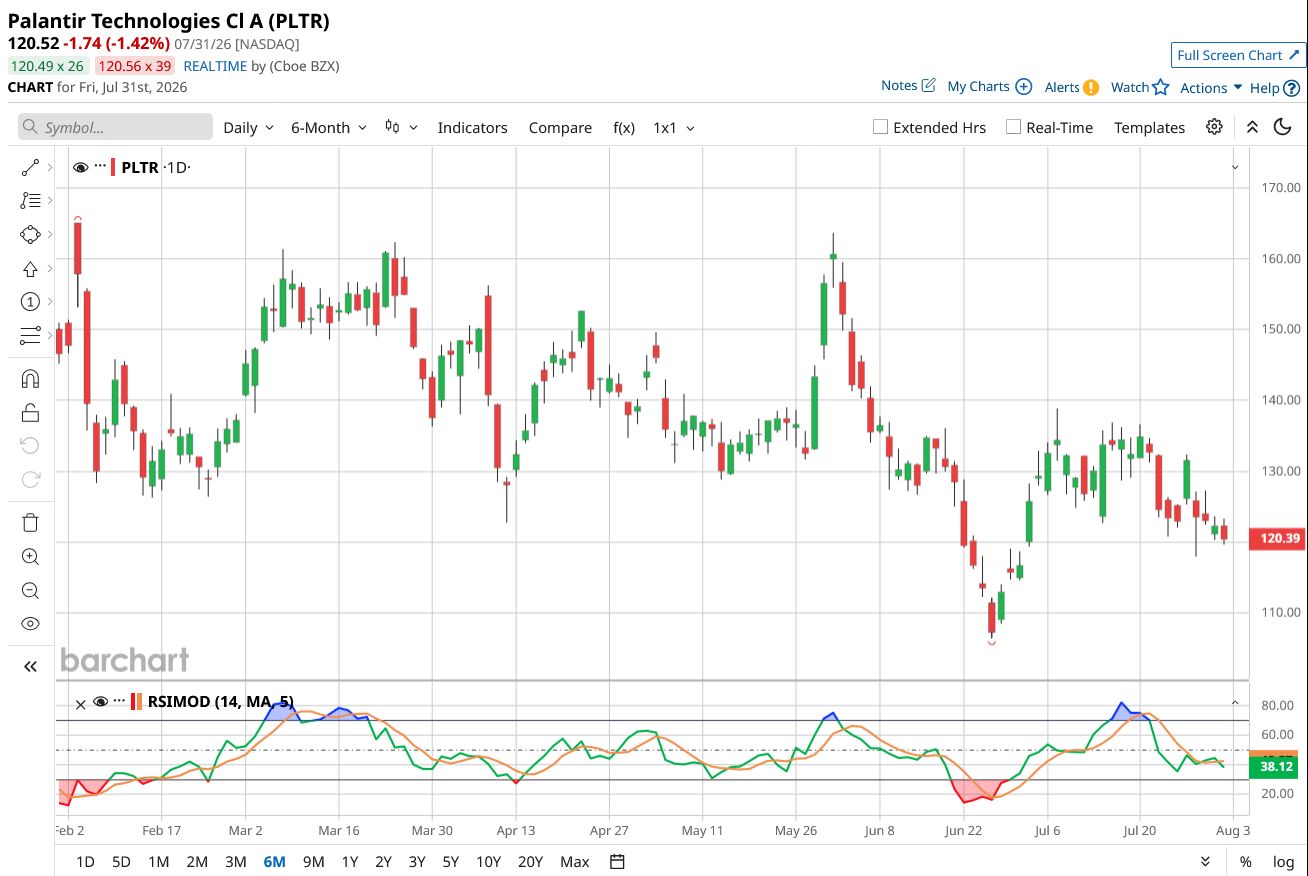Open Notes for this chart
The width and height of the screenshot is (1308, 876).
click(x=908, y=86)
